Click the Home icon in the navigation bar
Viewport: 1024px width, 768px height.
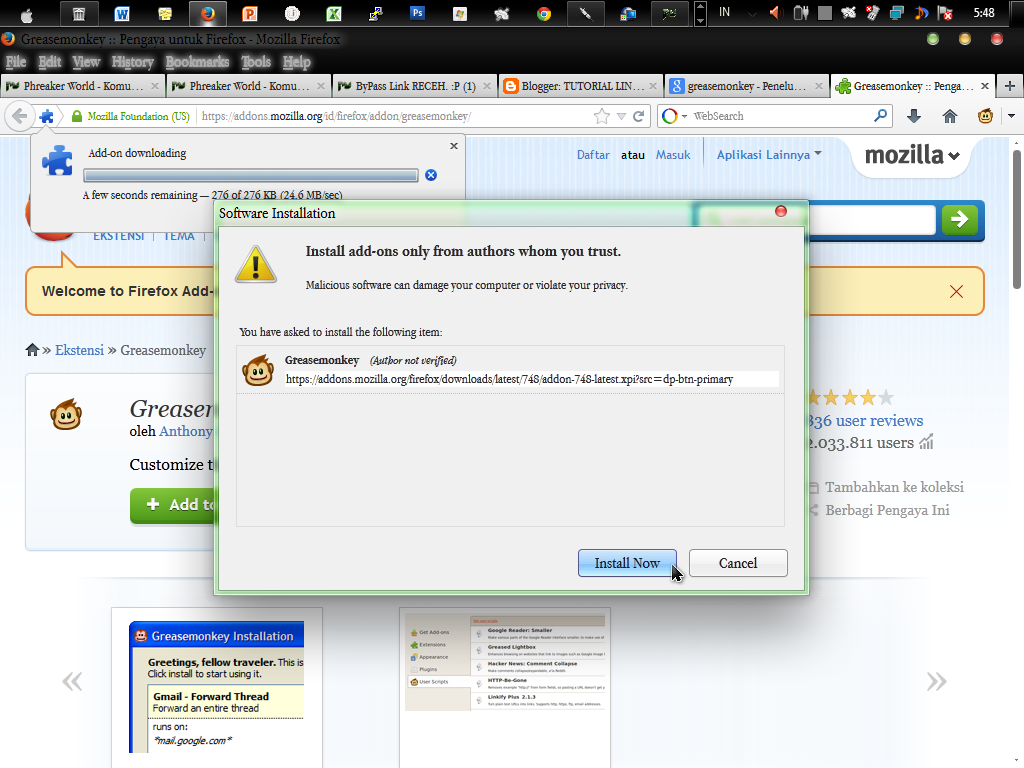tap(950, 116)
